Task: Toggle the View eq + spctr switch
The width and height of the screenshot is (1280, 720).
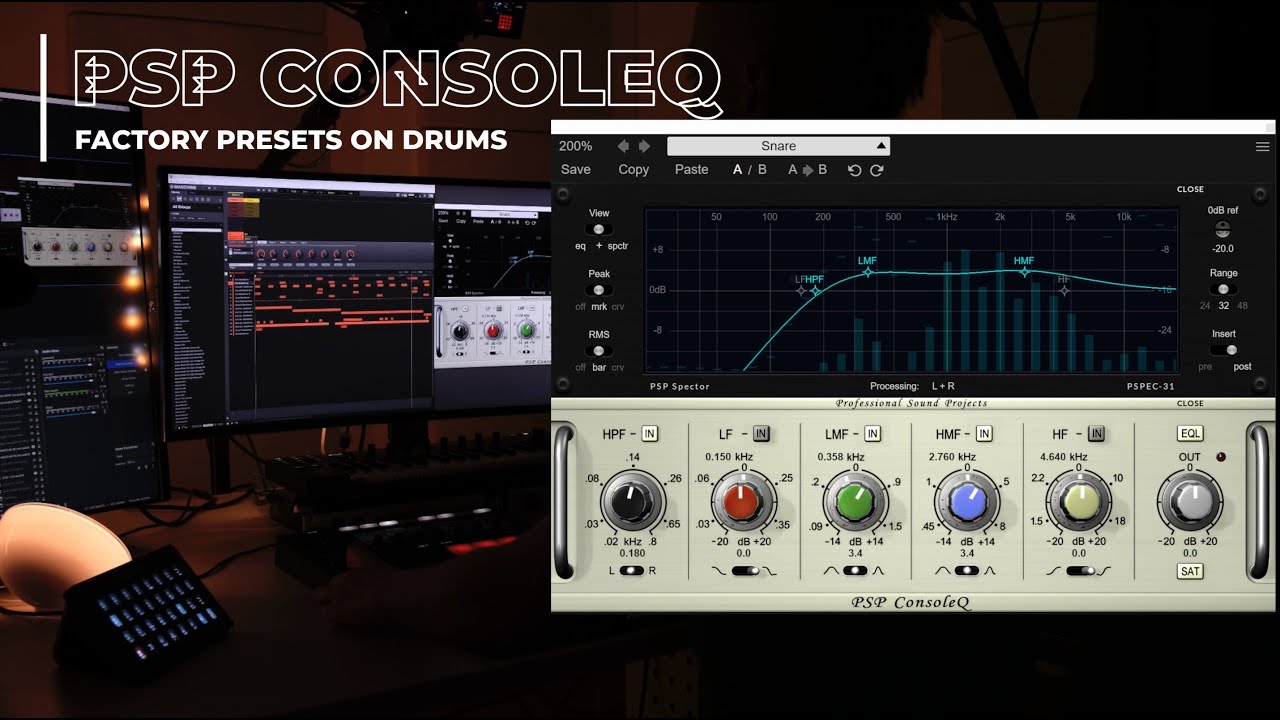Action: (x=599, y=230)
